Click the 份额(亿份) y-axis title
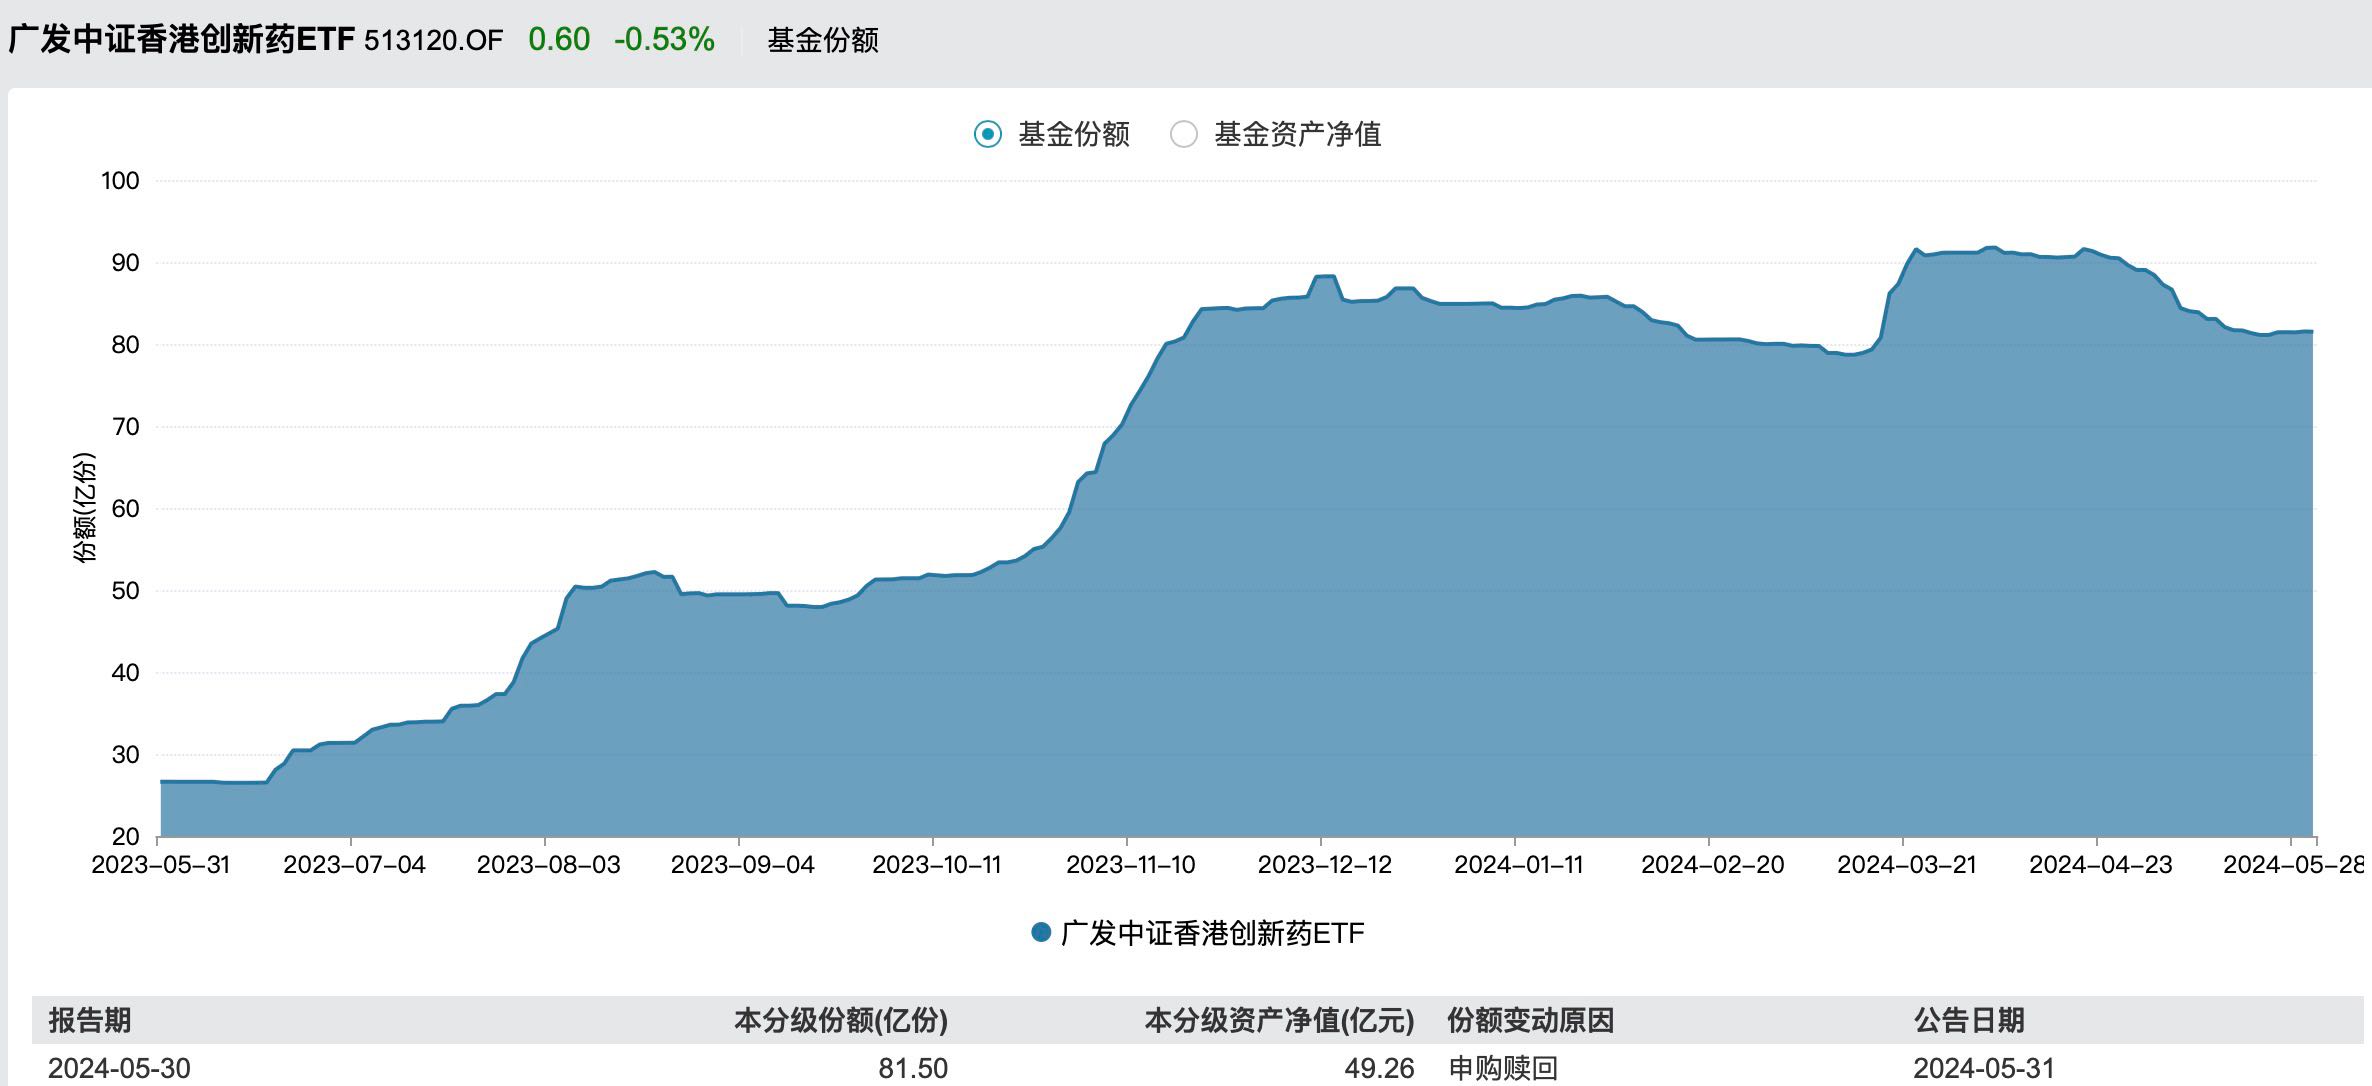The width and height of the screenshot is (2372, 1086). tap(85, 507)
